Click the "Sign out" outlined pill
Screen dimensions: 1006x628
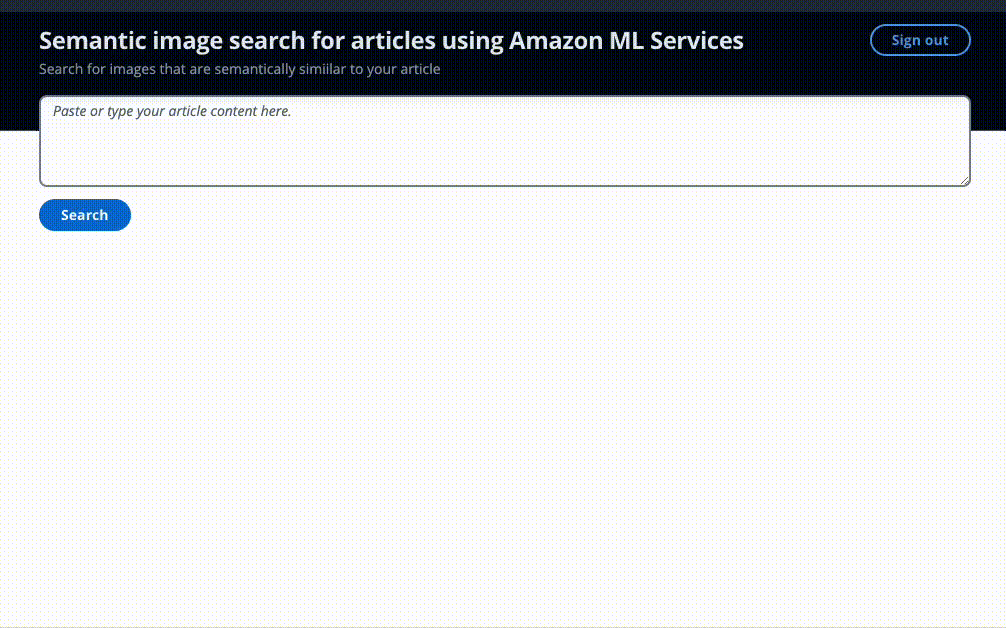[x=920, y=40]
